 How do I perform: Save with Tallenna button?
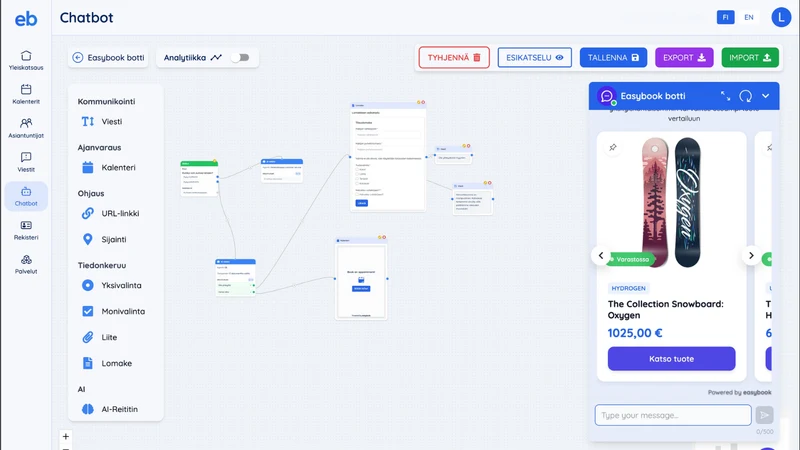pos(613,58)
